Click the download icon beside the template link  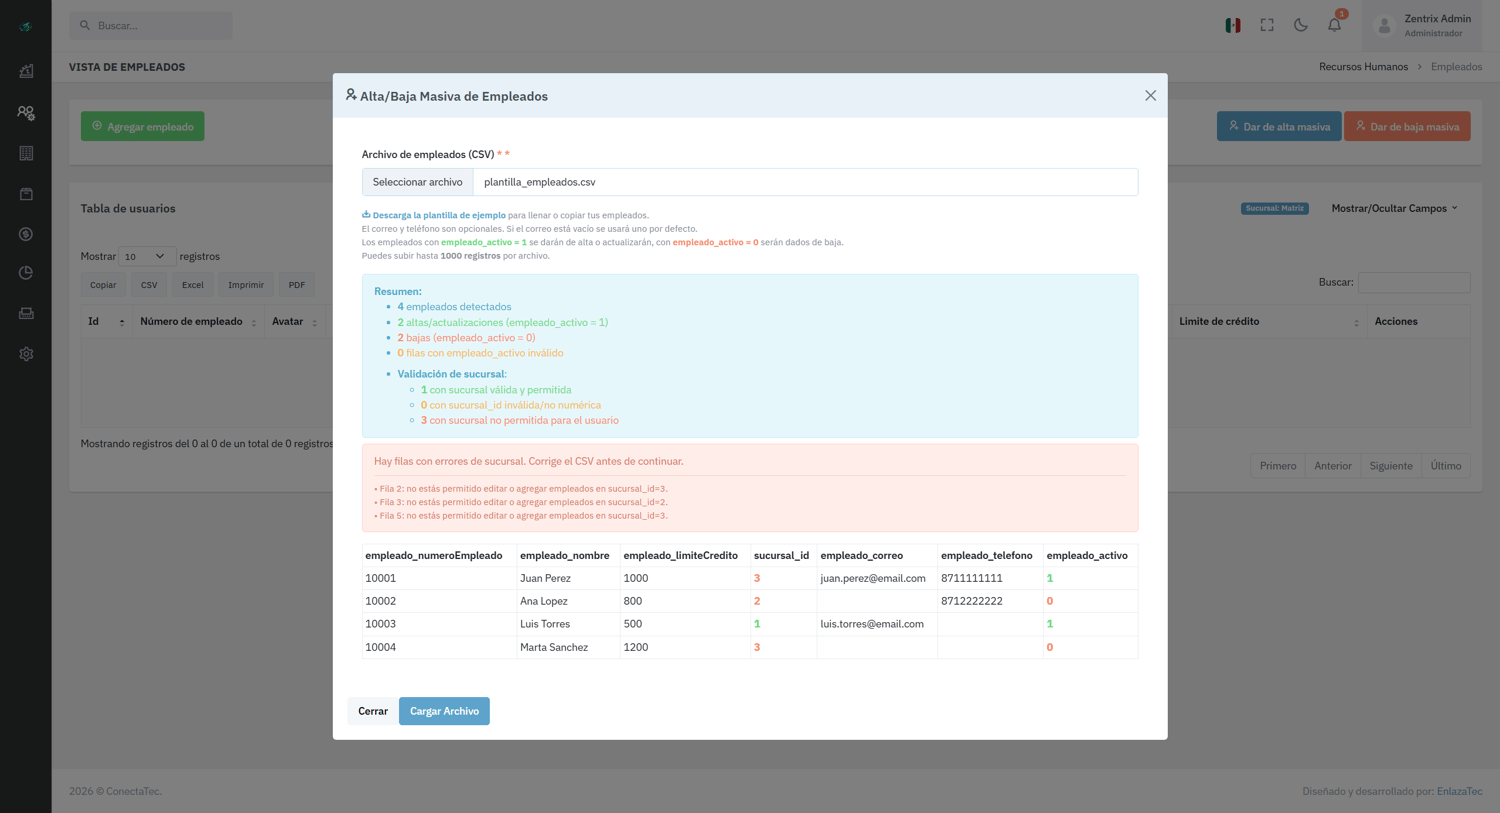pyautogui.click(x=366, y=214)
